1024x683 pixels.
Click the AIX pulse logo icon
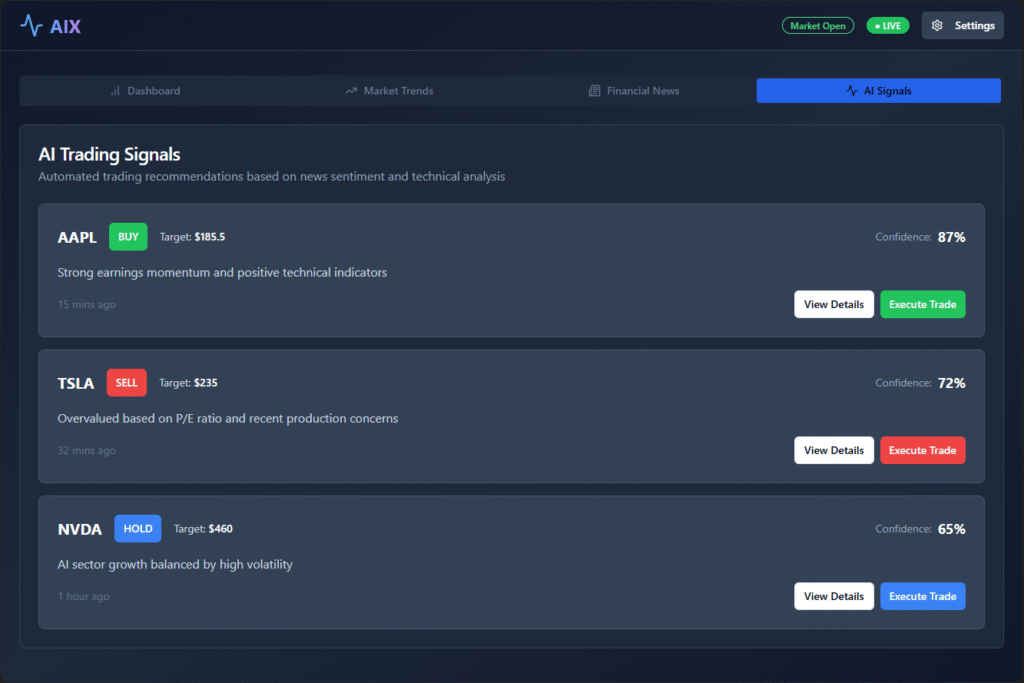tap(31, 26)
